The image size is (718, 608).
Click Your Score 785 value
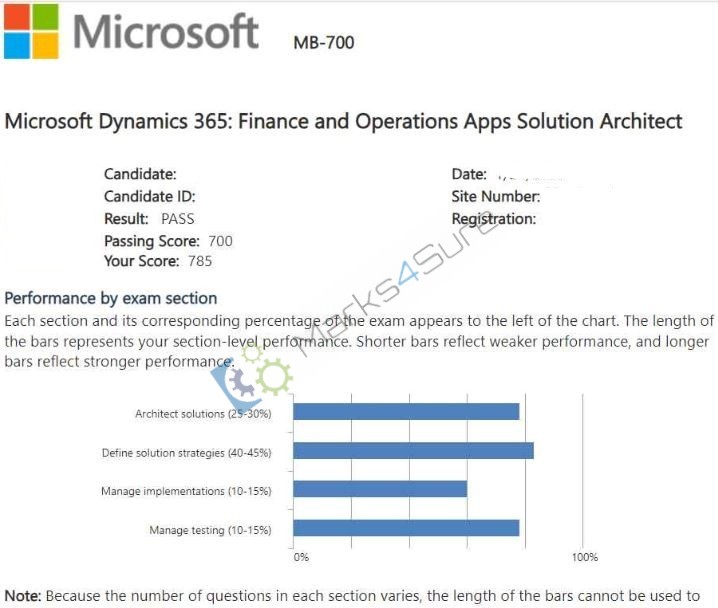(x=200, y=261)
